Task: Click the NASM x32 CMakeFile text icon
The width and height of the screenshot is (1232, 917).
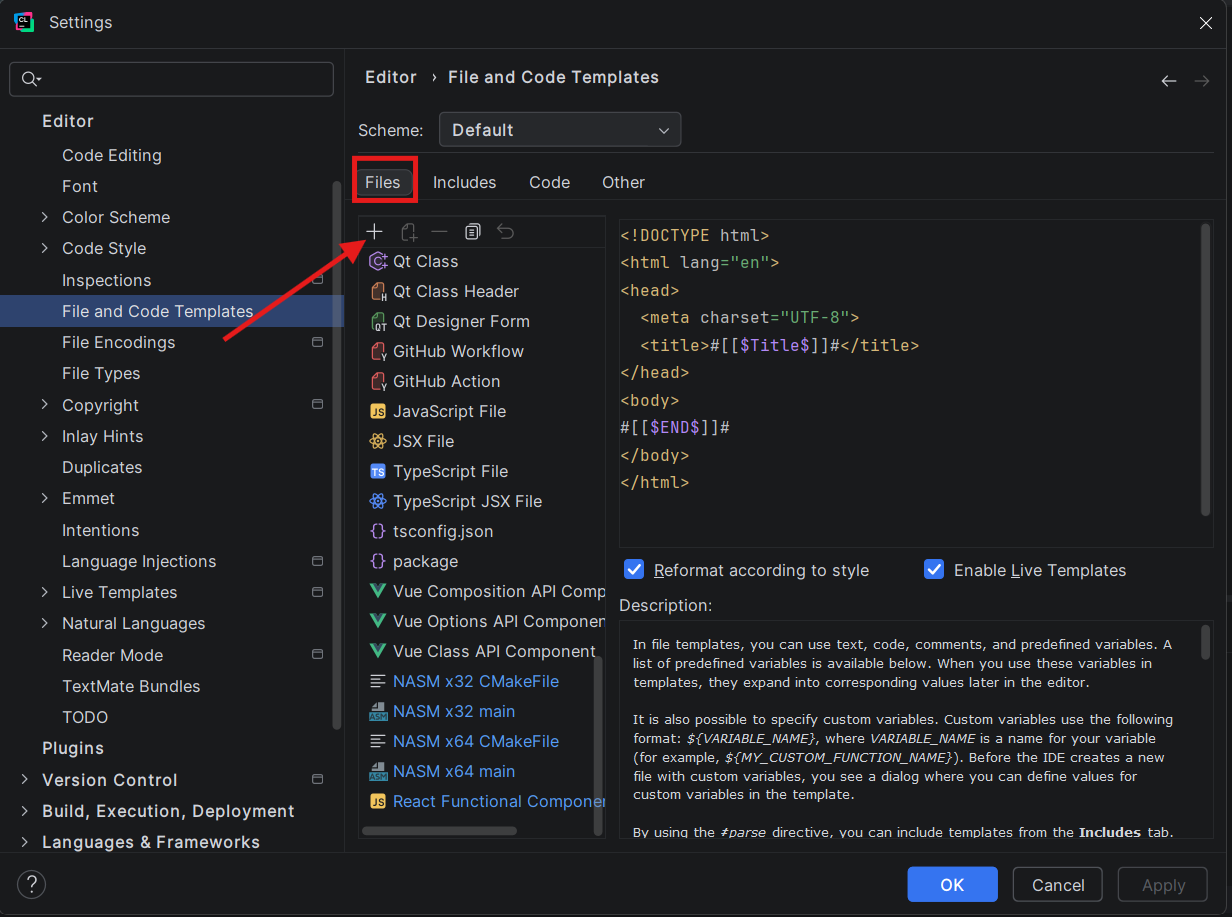Action: [x=378, y=681]
